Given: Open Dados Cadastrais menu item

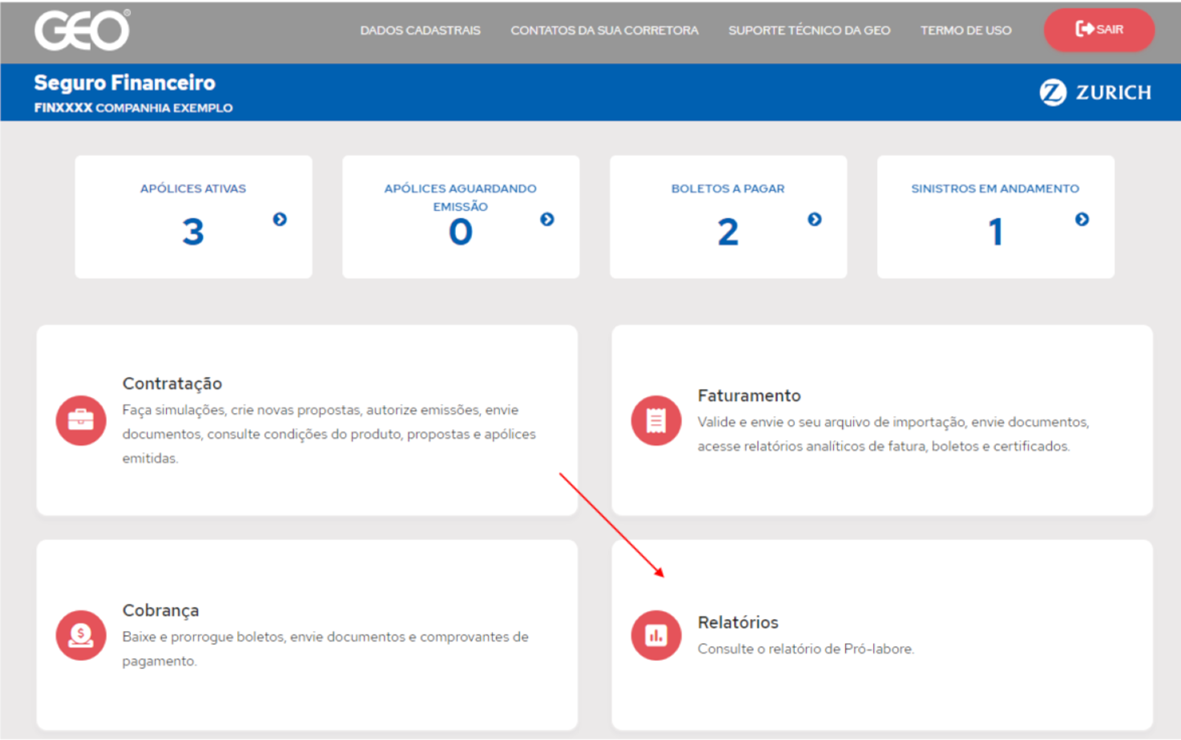Looking at the screenshot, I should pos(420,30).
